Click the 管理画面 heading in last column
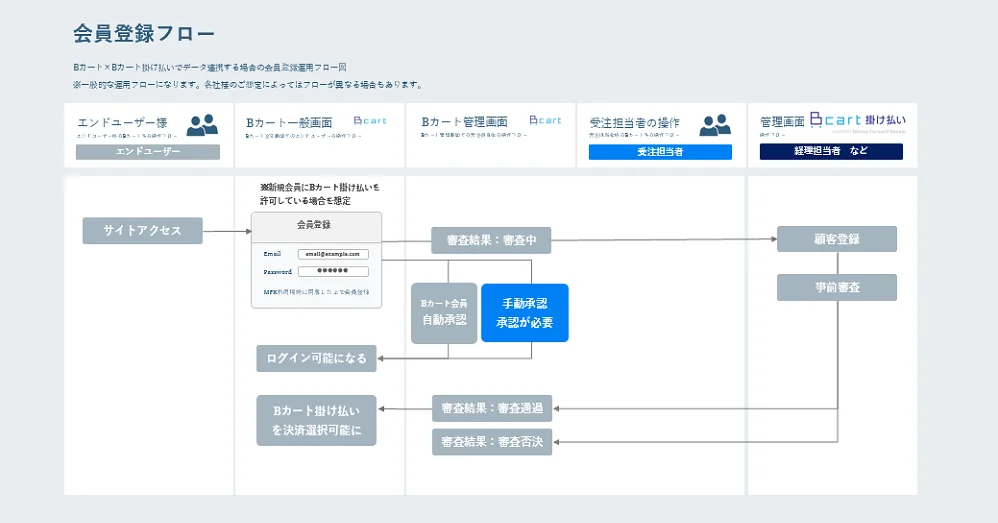This screenshot has width=998, height=523. pos(782,122)
